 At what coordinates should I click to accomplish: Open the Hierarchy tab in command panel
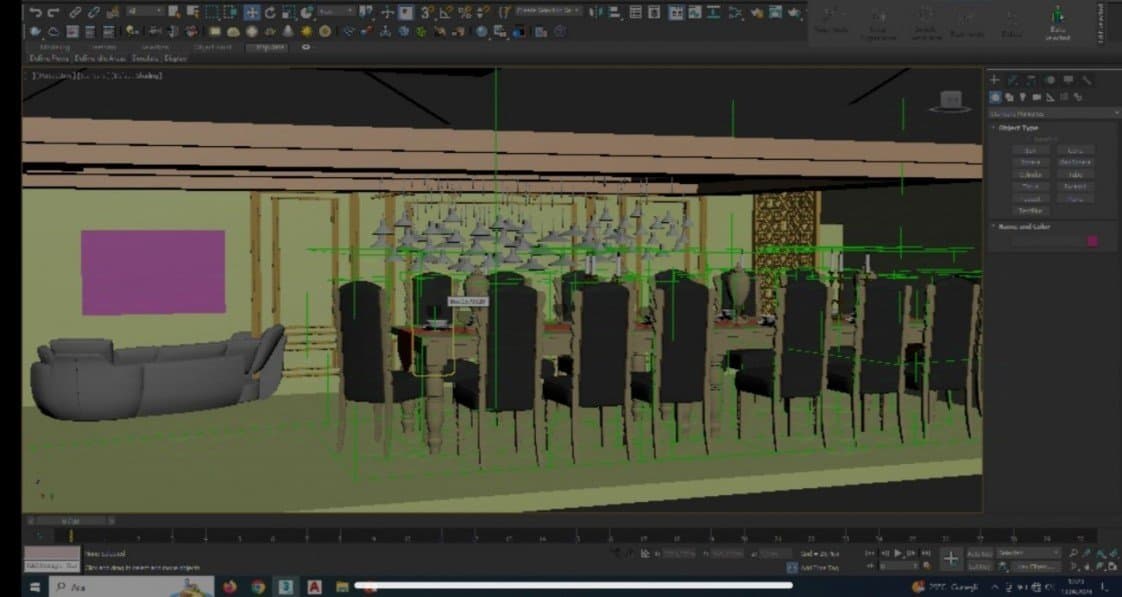pyautogui.click(x=1031, y=80)
